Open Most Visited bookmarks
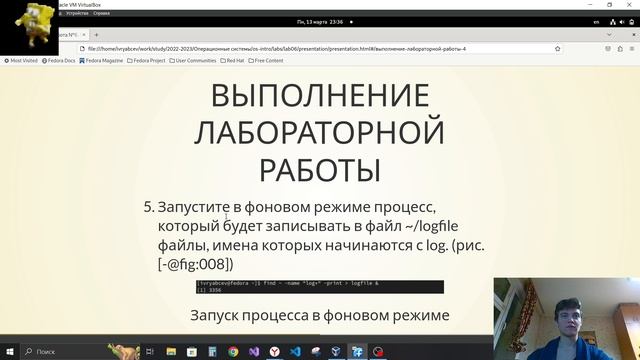Screen dimensions: 640x360 21,60
